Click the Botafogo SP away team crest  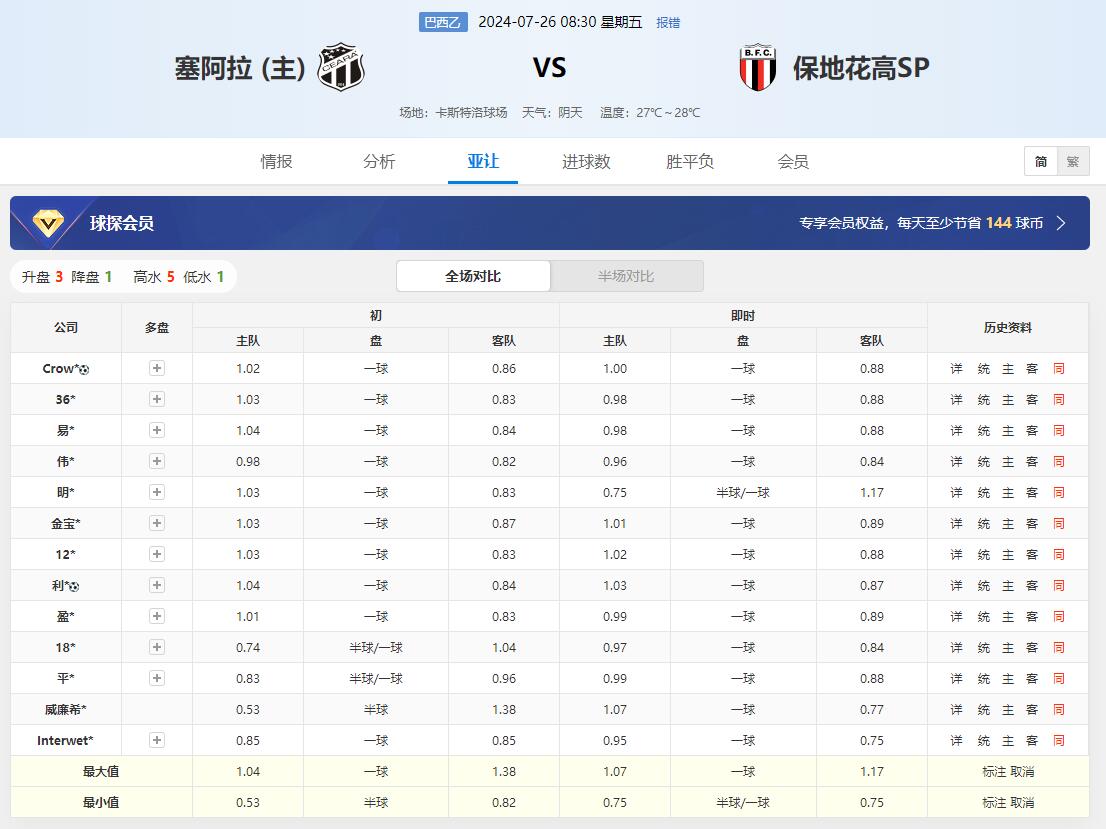pyautogui.click(x=757, y=68)
